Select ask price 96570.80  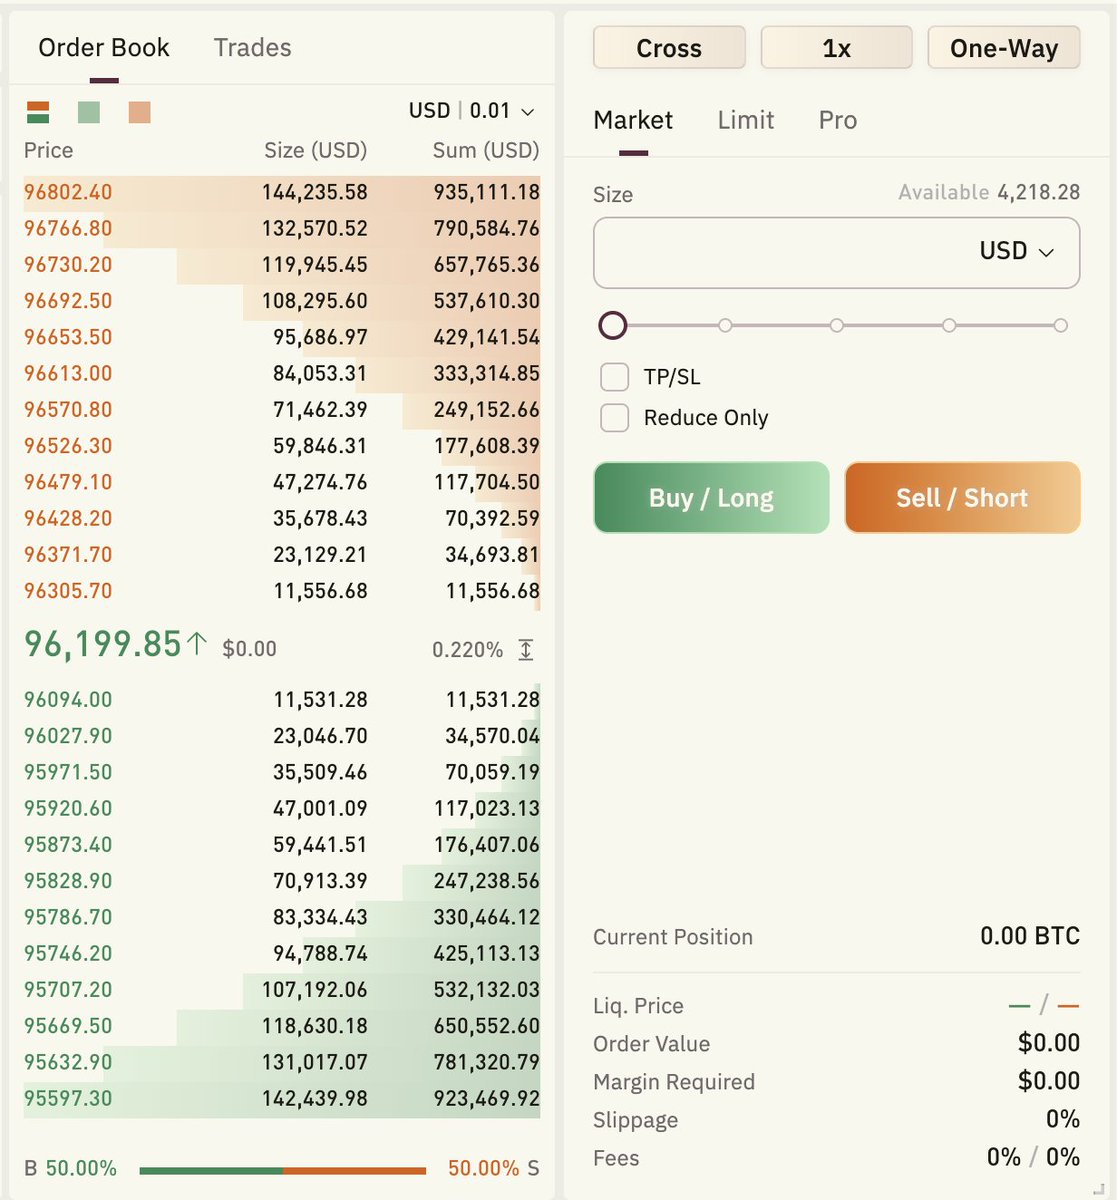tap(68, 409)
